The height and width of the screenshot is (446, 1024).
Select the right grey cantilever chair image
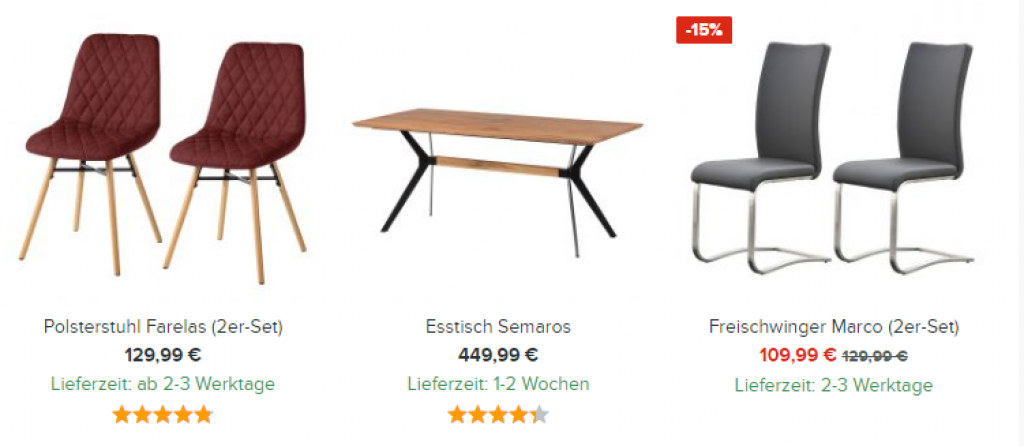click(x=904, y=158)
